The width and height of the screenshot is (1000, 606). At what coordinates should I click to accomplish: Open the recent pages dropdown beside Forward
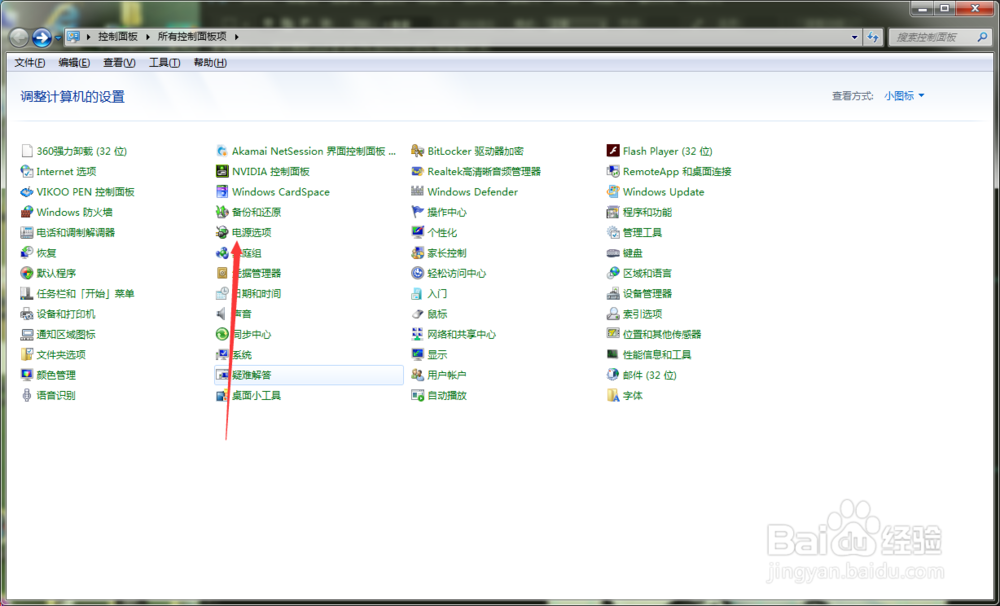(x=58, y=38)
